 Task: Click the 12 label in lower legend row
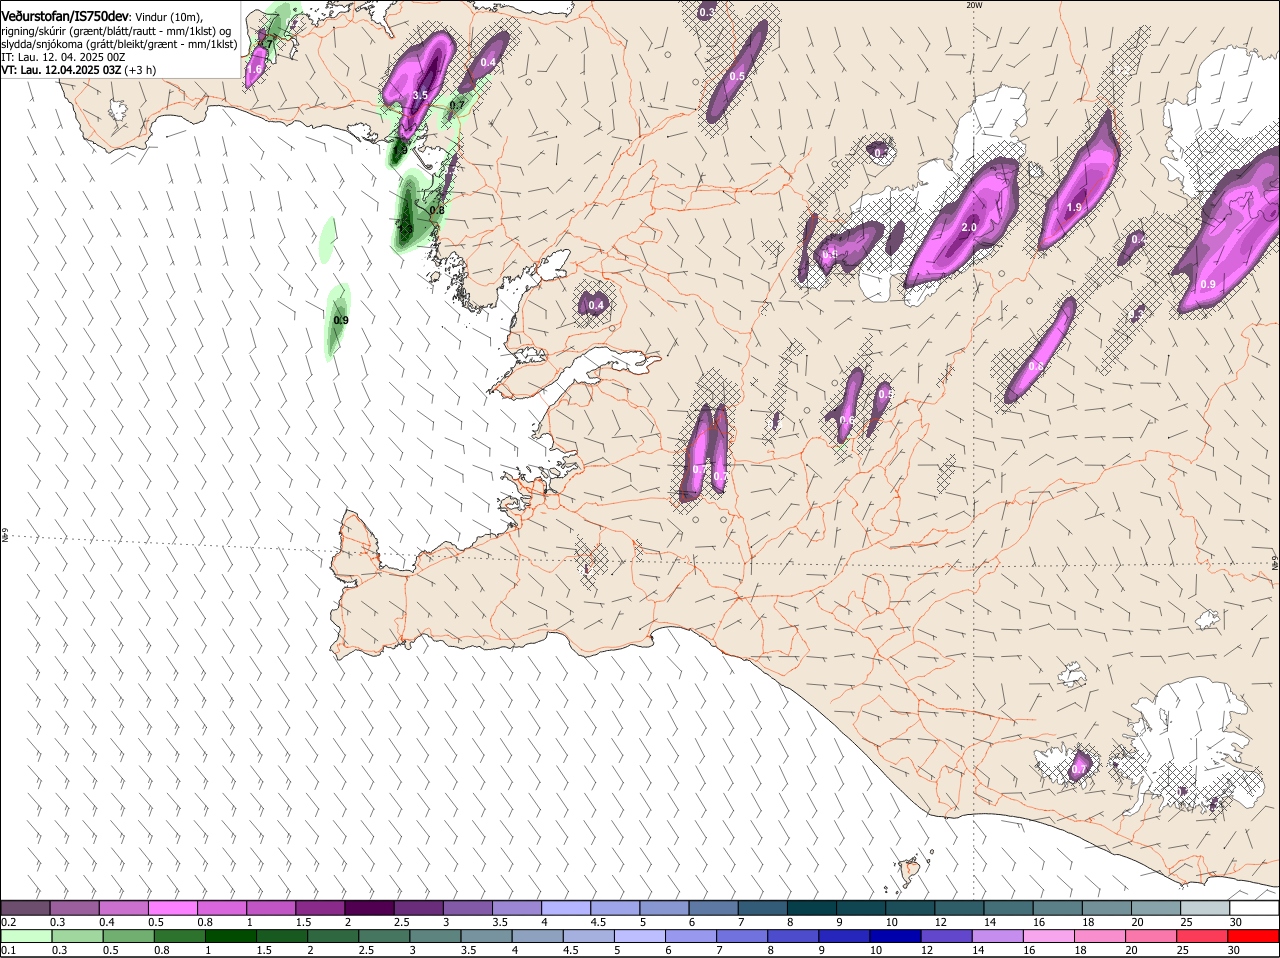point(926,950)
